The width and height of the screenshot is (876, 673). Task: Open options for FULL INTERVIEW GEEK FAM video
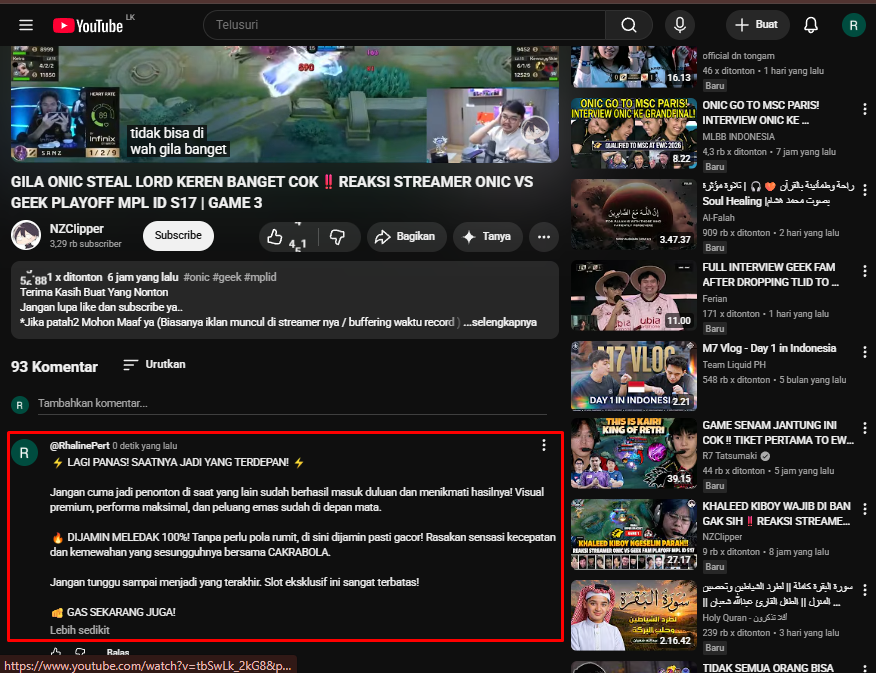pyautogui.click(x=865, y=271)
